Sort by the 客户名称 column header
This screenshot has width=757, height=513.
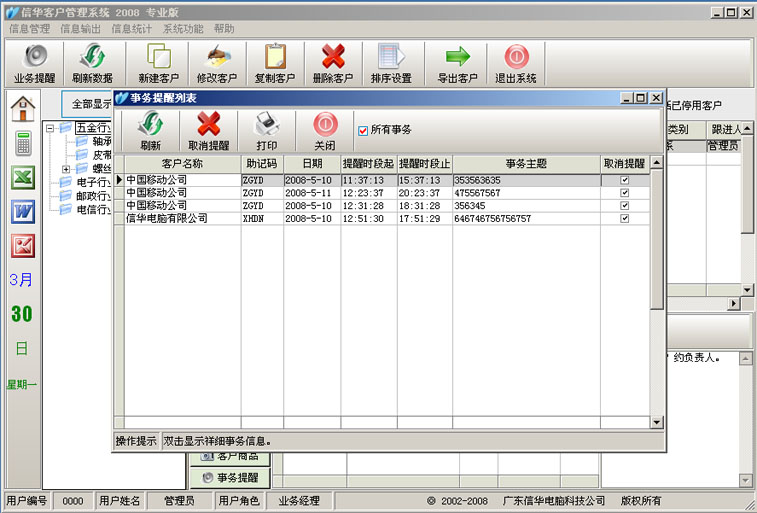182,164
